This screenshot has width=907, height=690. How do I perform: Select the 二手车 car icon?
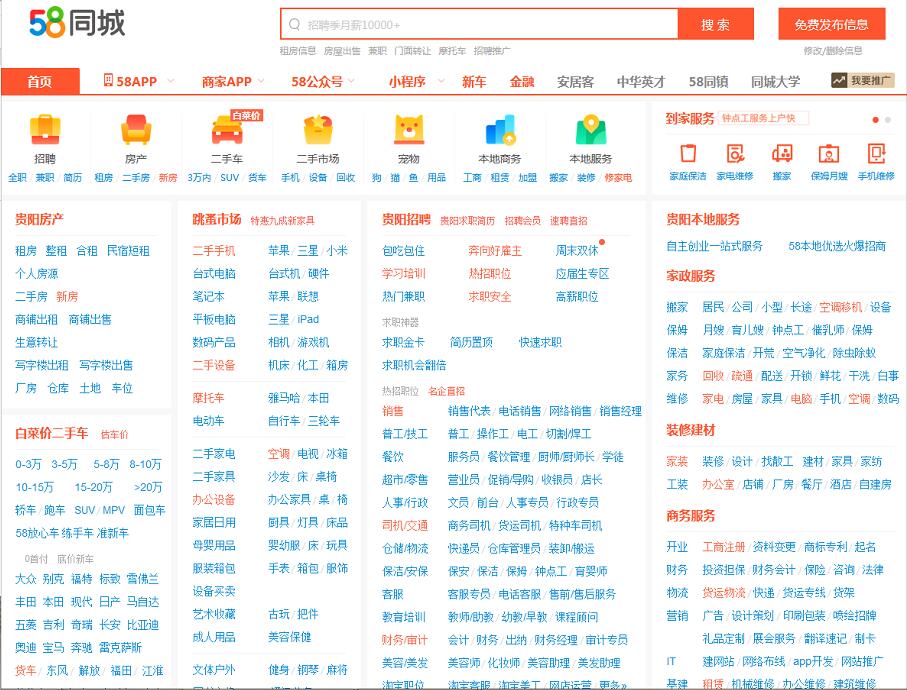click(x=226, y=131)
